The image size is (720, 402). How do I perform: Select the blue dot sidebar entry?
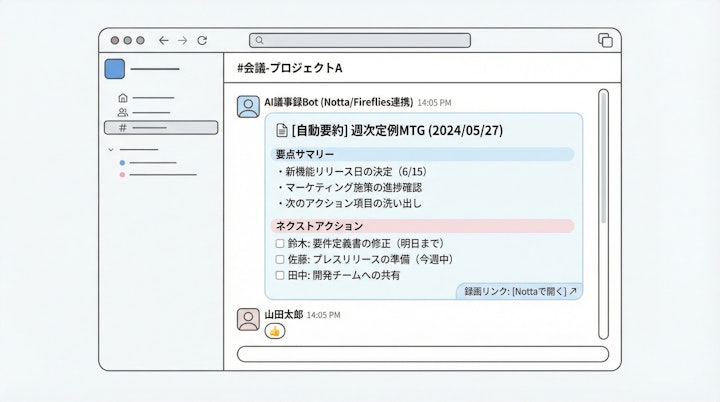pyautogui.click(x=148, y=163)
